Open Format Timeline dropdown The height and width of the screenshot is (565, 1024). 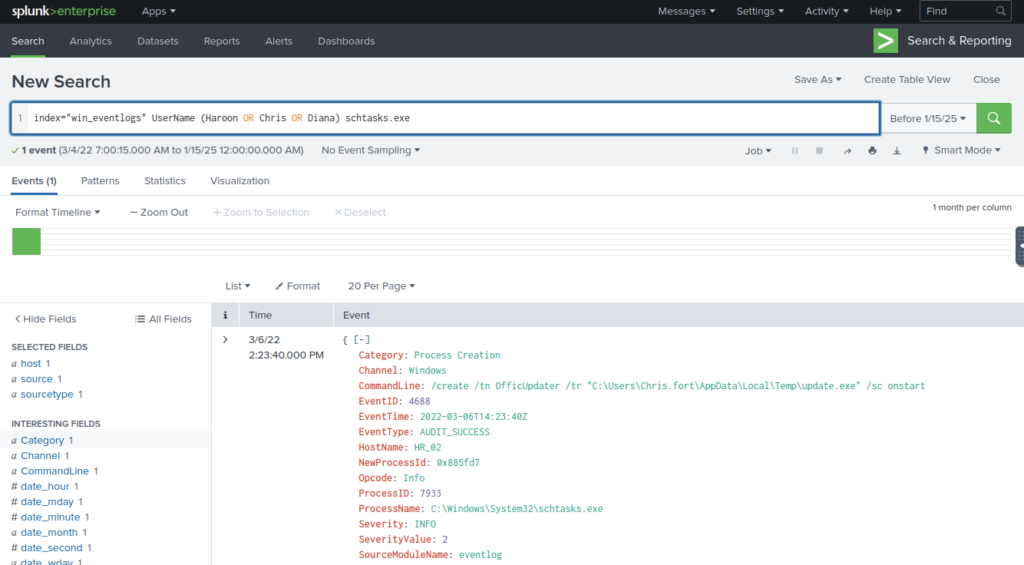(x=57, y=212)
